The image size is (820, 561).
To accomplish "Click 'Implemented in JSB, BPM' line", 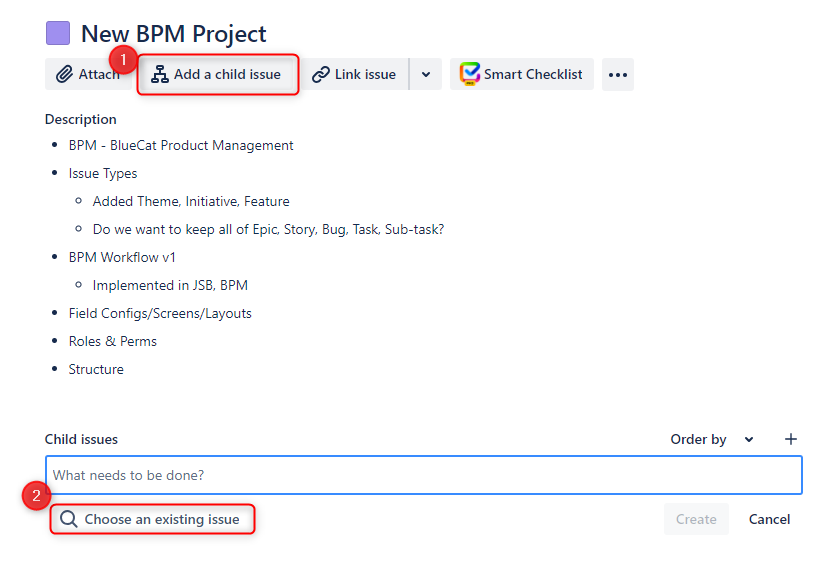I will coord(170,285).
